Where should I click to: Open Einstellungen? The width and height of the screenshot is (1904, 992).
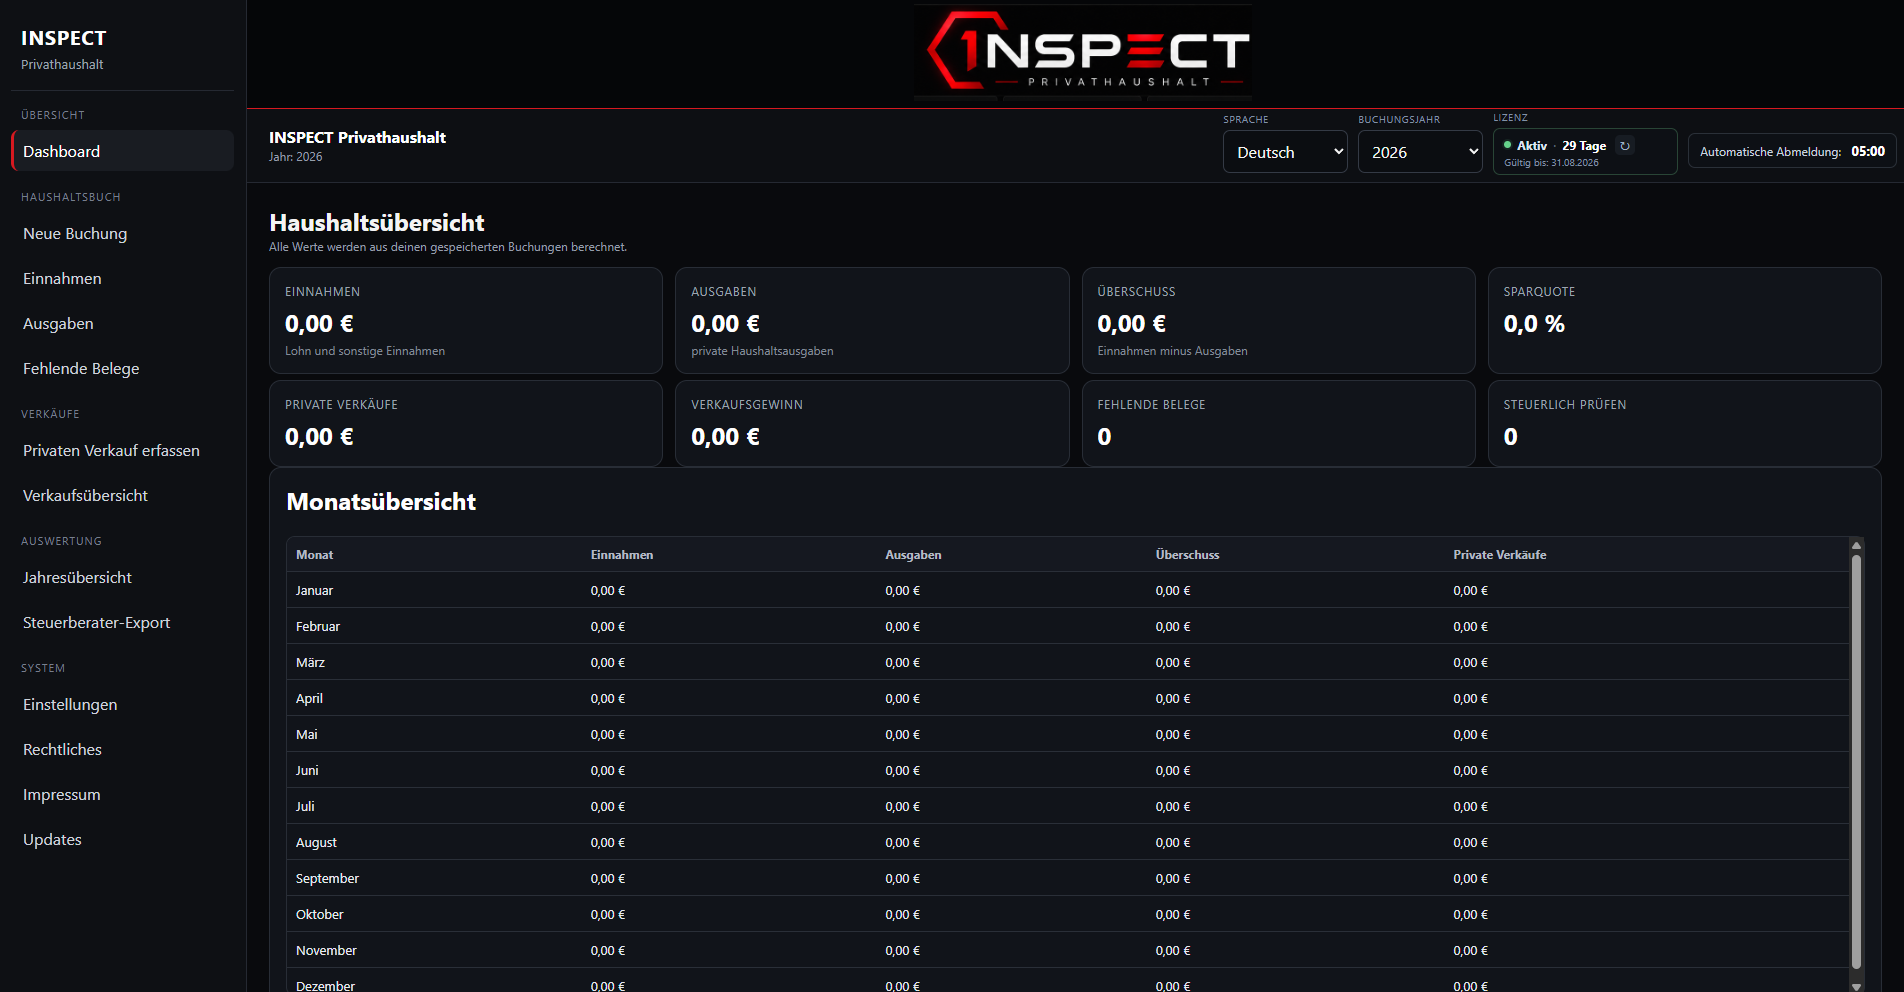[122, 704]
